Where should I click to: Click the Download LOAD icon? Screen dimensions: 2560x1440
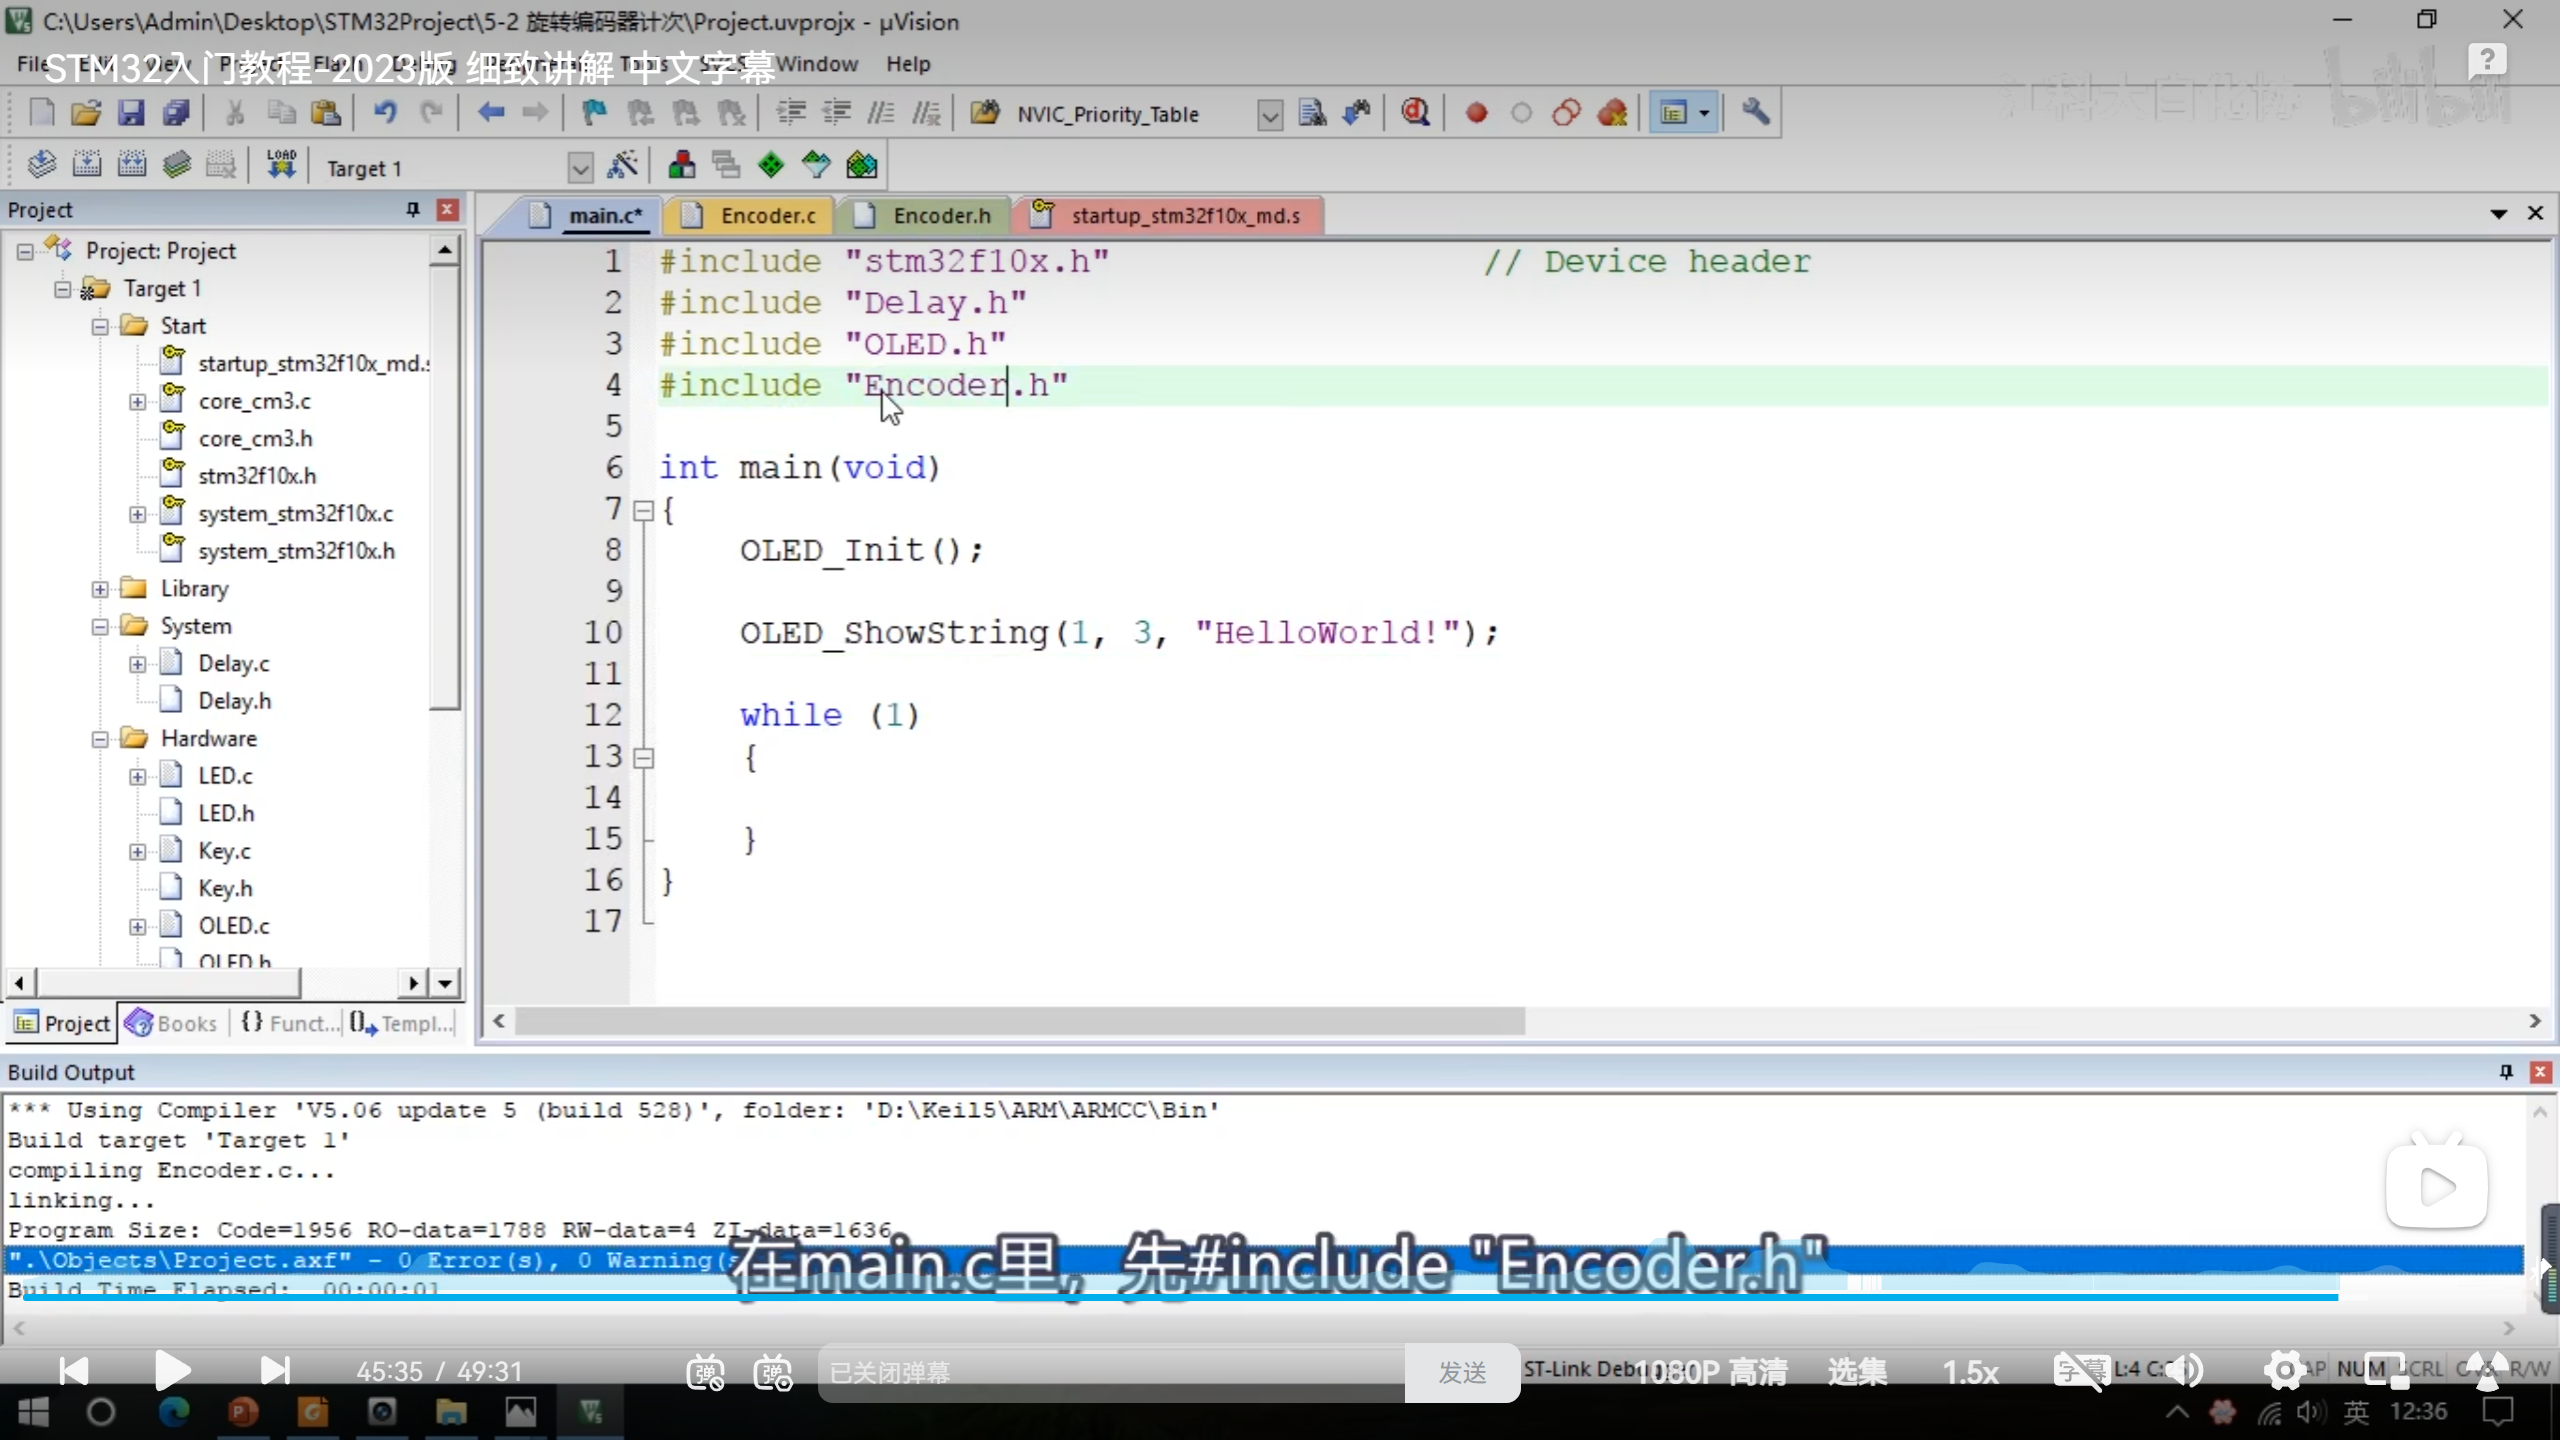[281, 165]
